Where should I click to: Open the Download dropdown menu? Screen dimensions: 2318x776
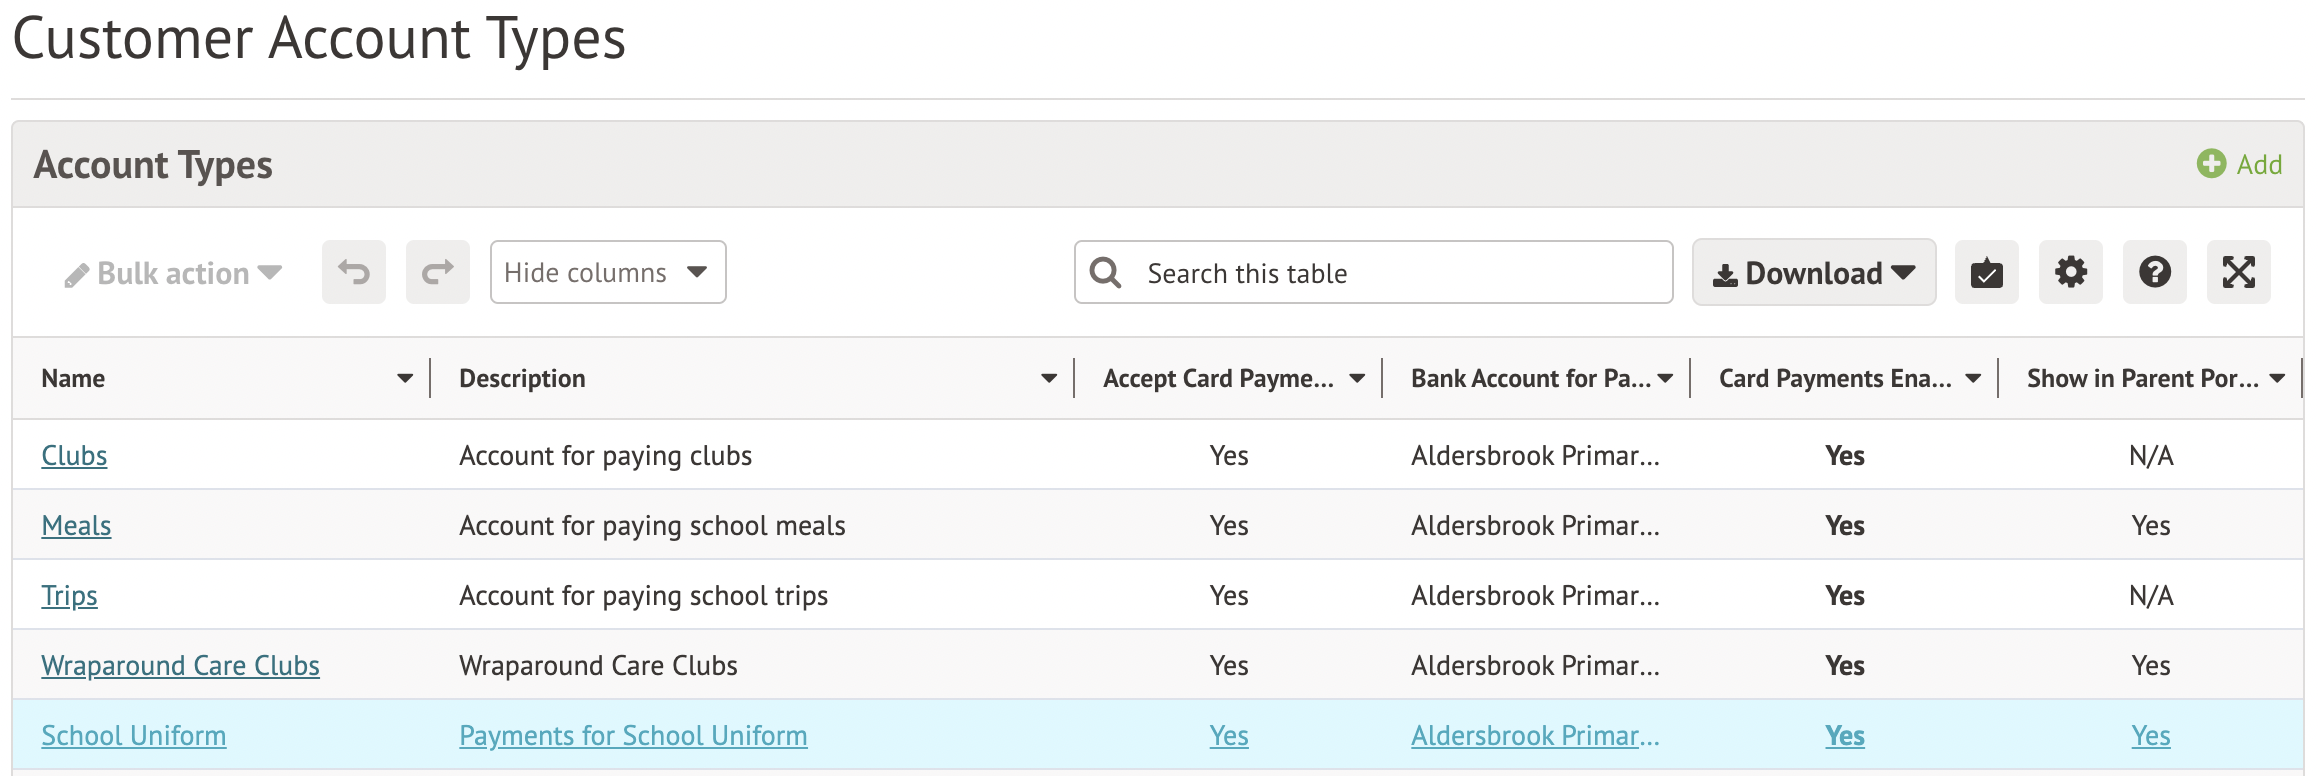pyautogui.click(x=1813, y=273)
